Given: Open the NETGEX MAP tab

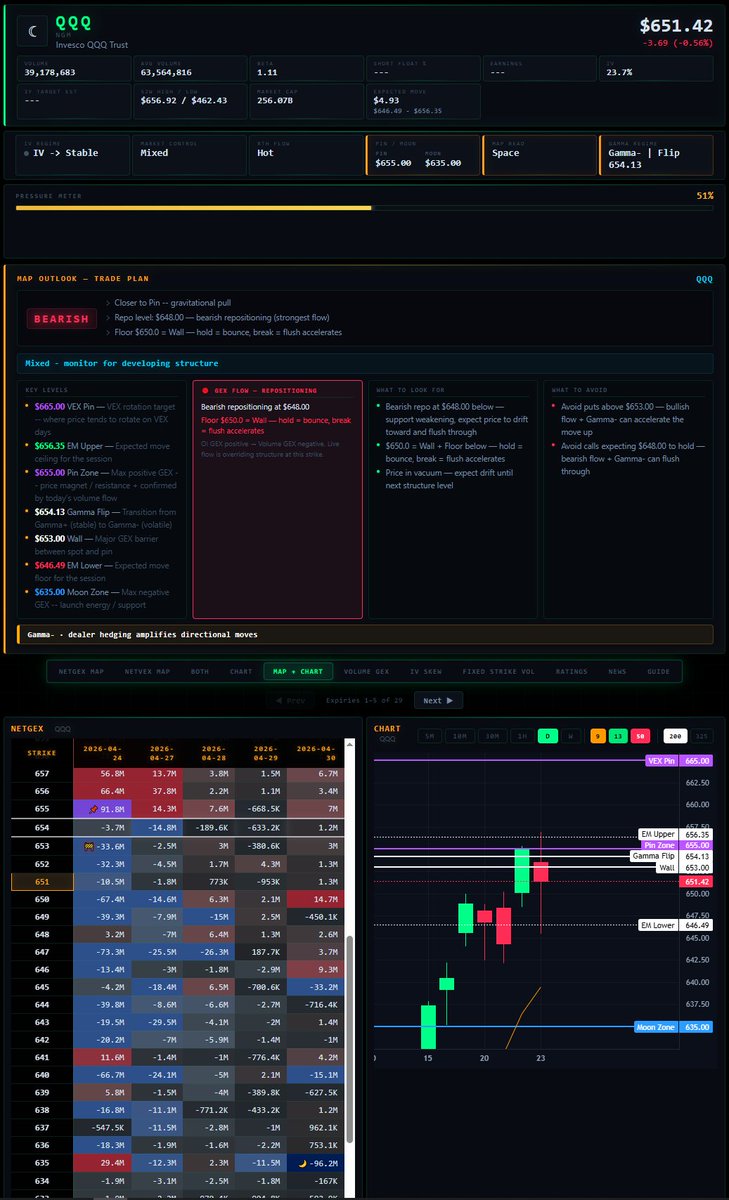Looking at the screenshot, I should (x=81, y=671).
